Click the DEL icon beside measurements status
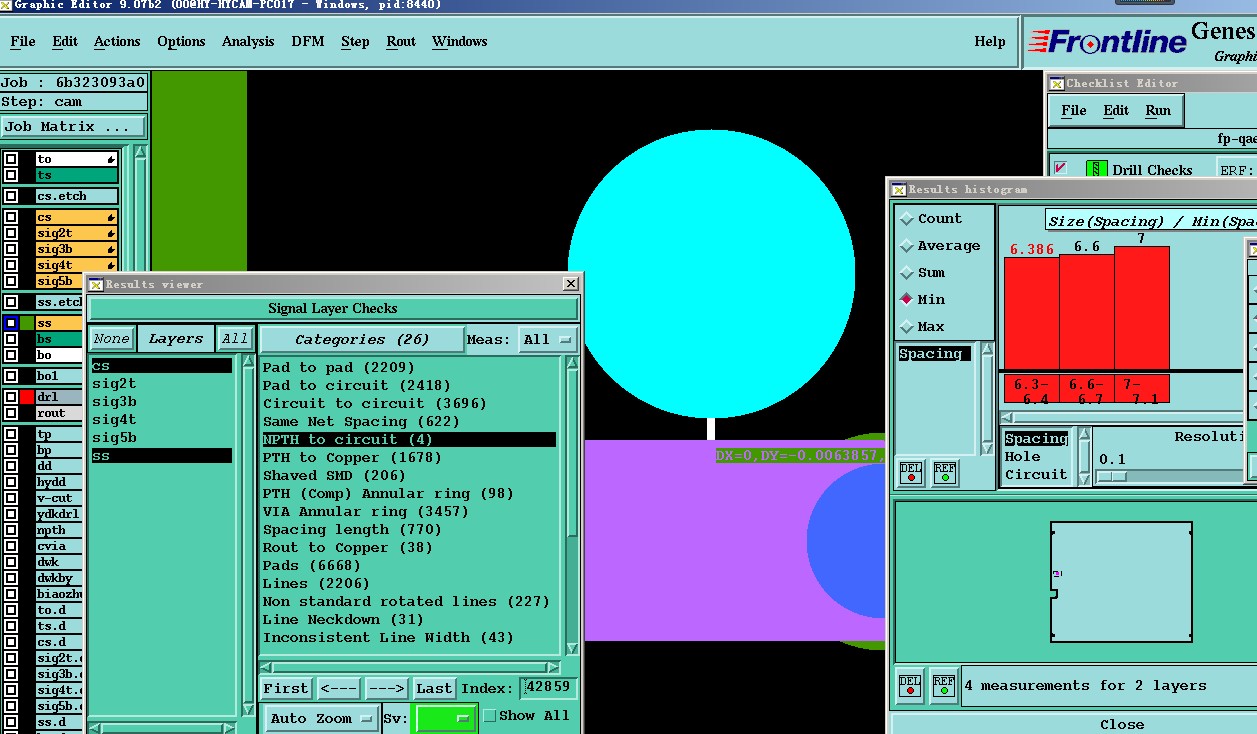The width and height of the screenshot is (1257, 734). 910,685
